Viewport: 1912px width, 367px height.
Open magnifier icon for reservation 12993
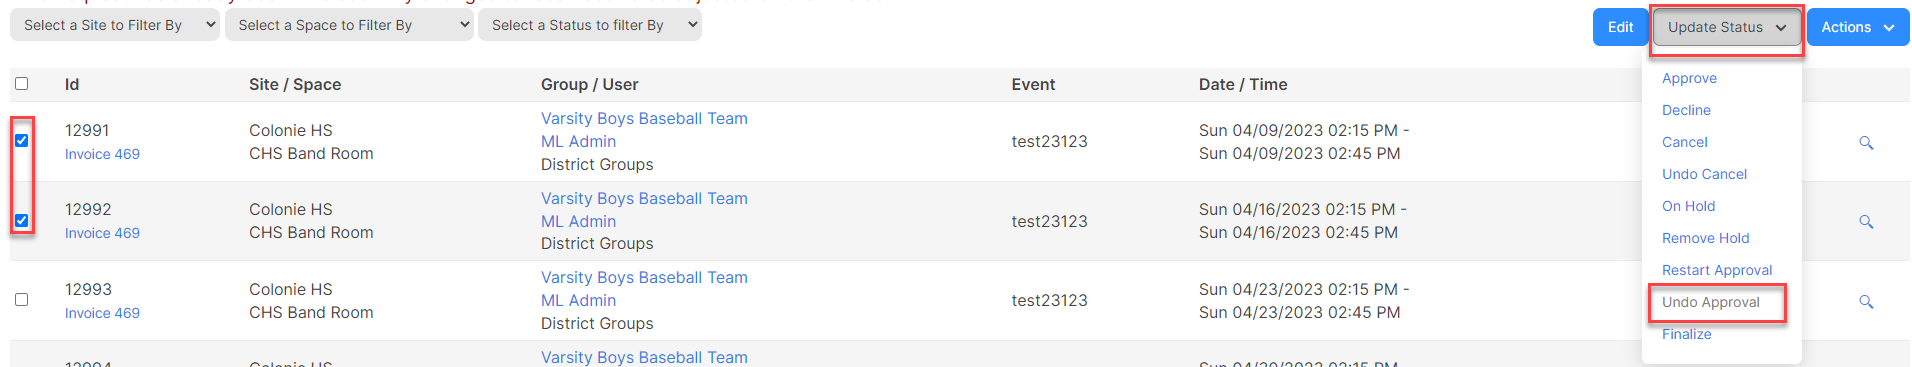pyautogui.click(x=1866, y=301)
